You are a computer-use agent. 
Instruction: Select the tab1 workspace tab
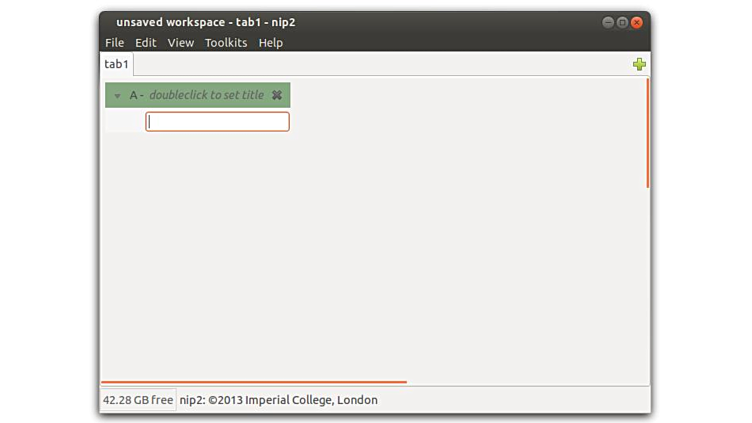point(117,64)
